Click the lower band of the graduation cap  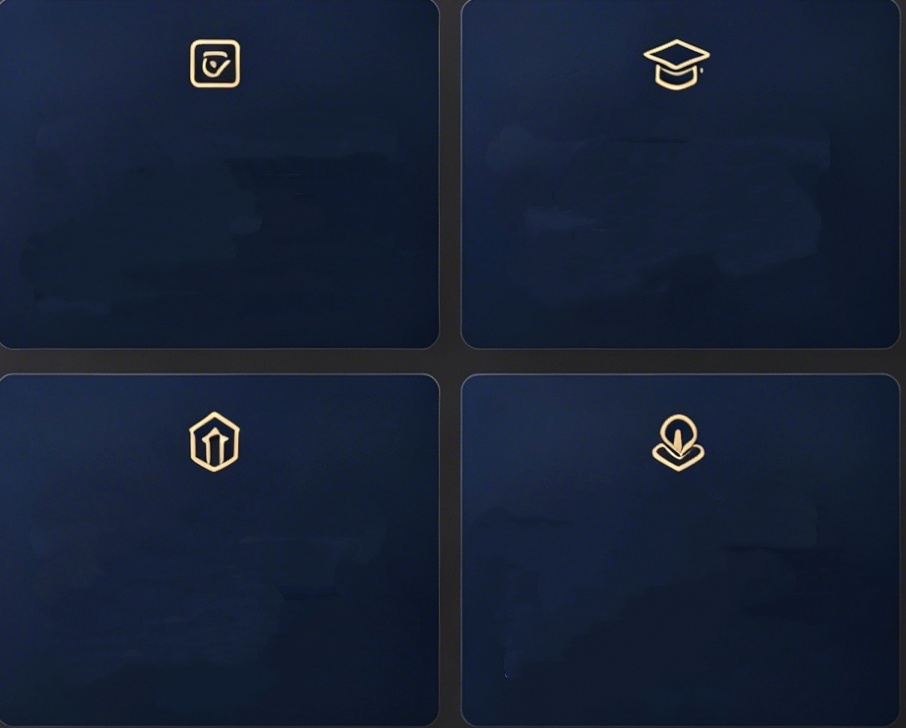pyautogui.click(x=677, y=79)
